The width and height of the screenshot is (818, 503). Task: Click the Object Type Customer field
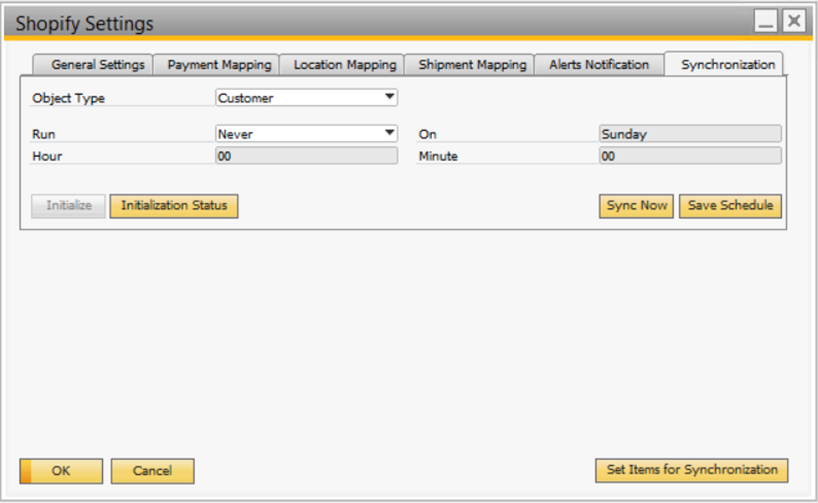coord(298,98)
